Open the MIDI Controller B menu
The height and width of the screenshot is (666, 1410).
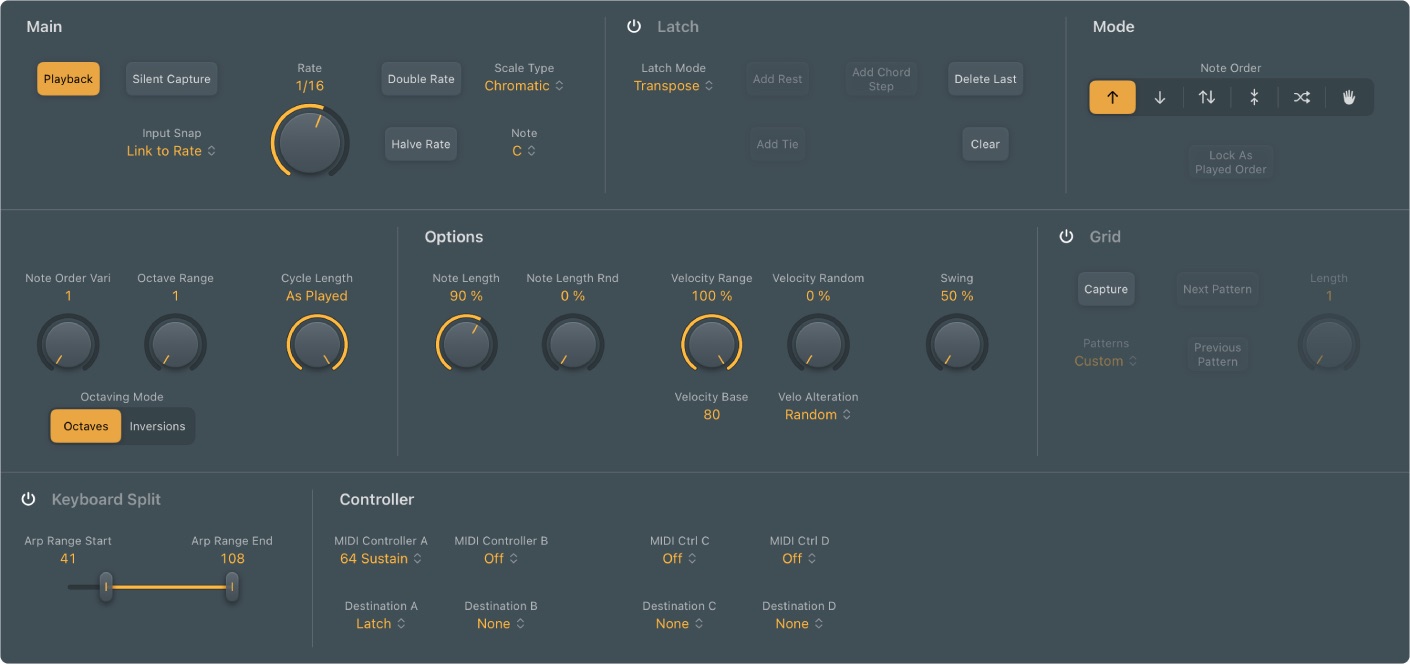(x=501, y=559)
